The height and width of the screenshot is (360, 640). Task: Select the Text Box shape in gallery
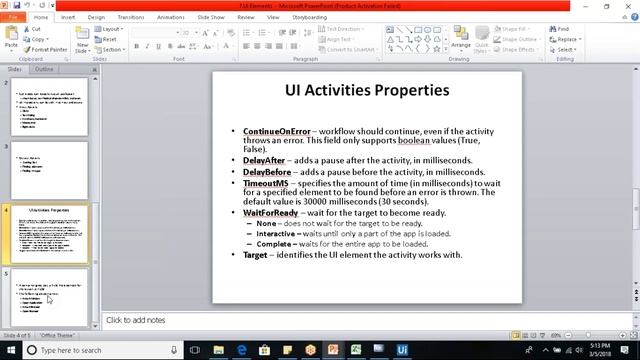[x=390, y=30]
